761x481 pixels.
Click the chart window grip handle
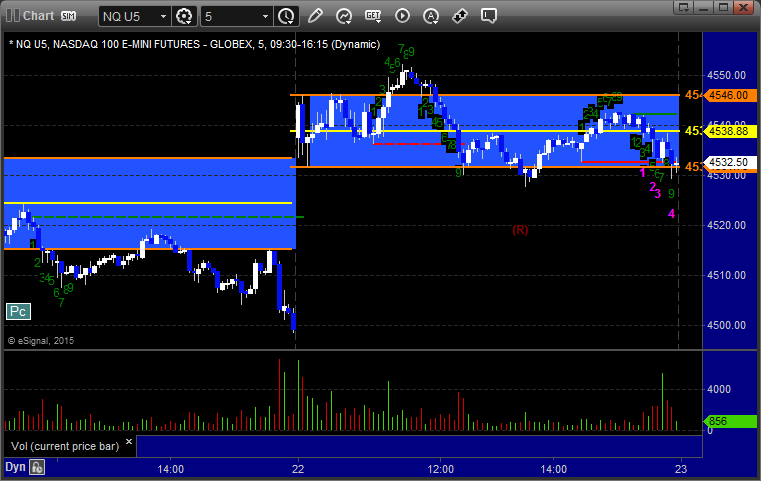[13, 16]
